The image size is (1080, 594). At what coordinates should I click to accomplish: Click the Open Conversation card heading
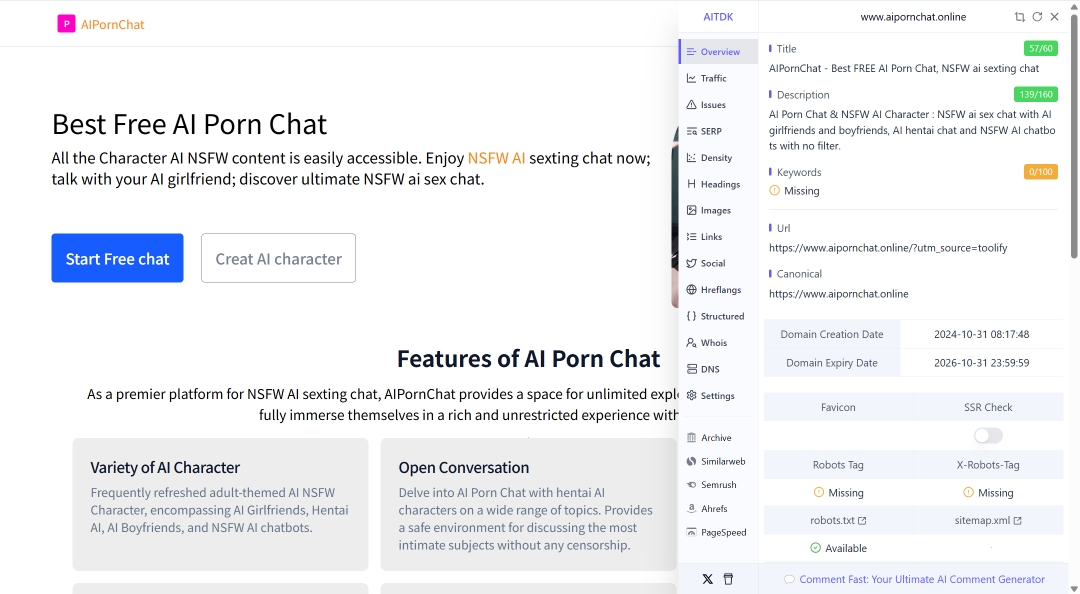[464, 467]
